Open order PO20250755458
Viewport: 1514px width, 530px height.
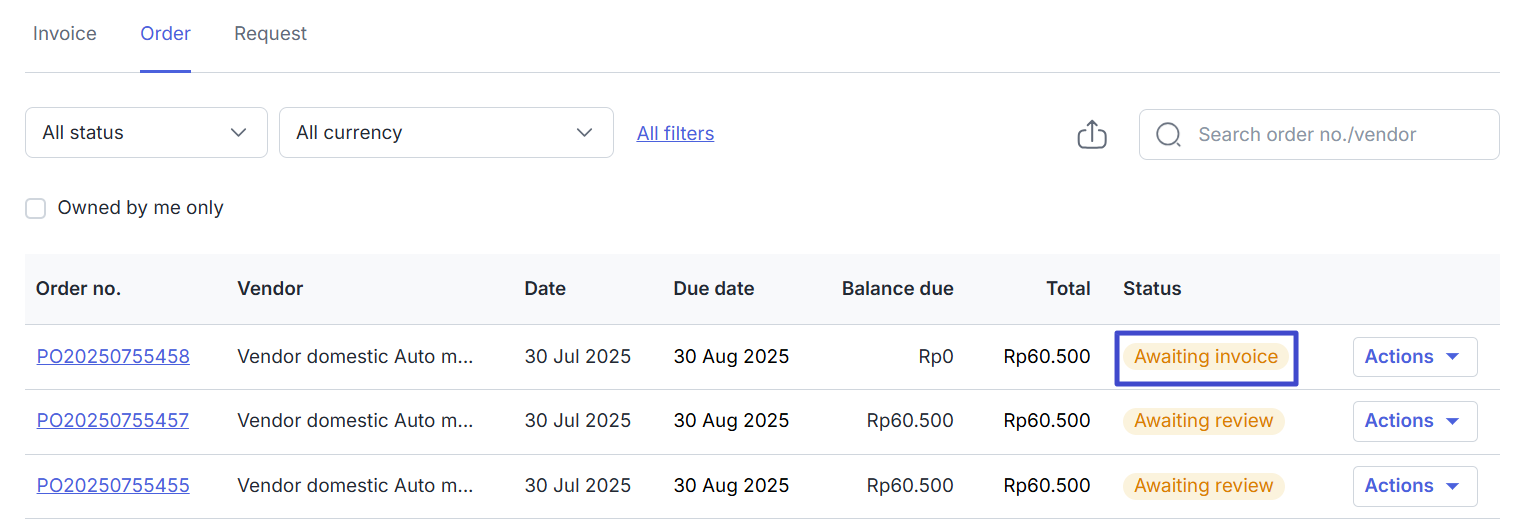coord(113,357)
